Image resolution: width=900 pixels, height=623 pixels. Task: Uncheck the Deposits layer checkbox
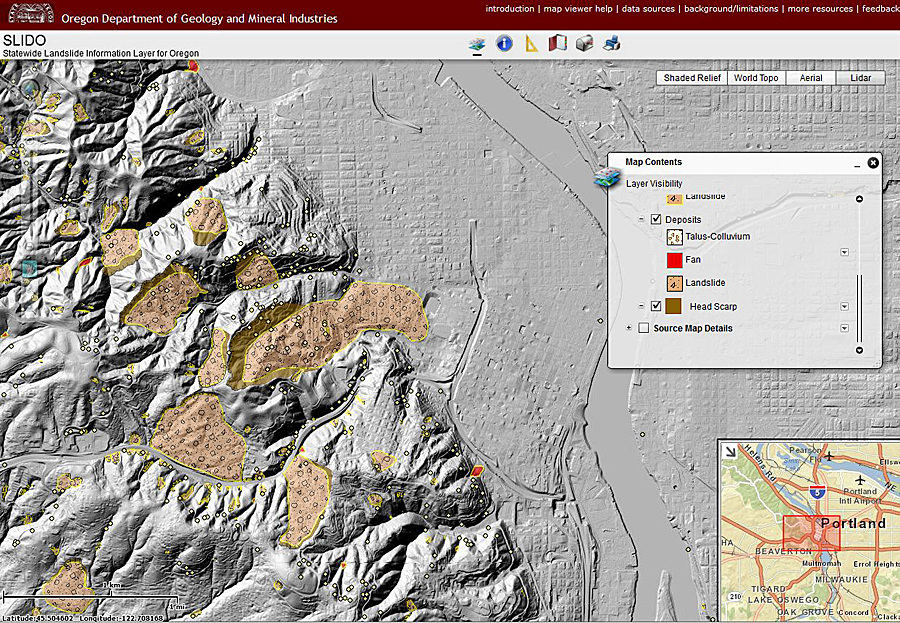655,219
